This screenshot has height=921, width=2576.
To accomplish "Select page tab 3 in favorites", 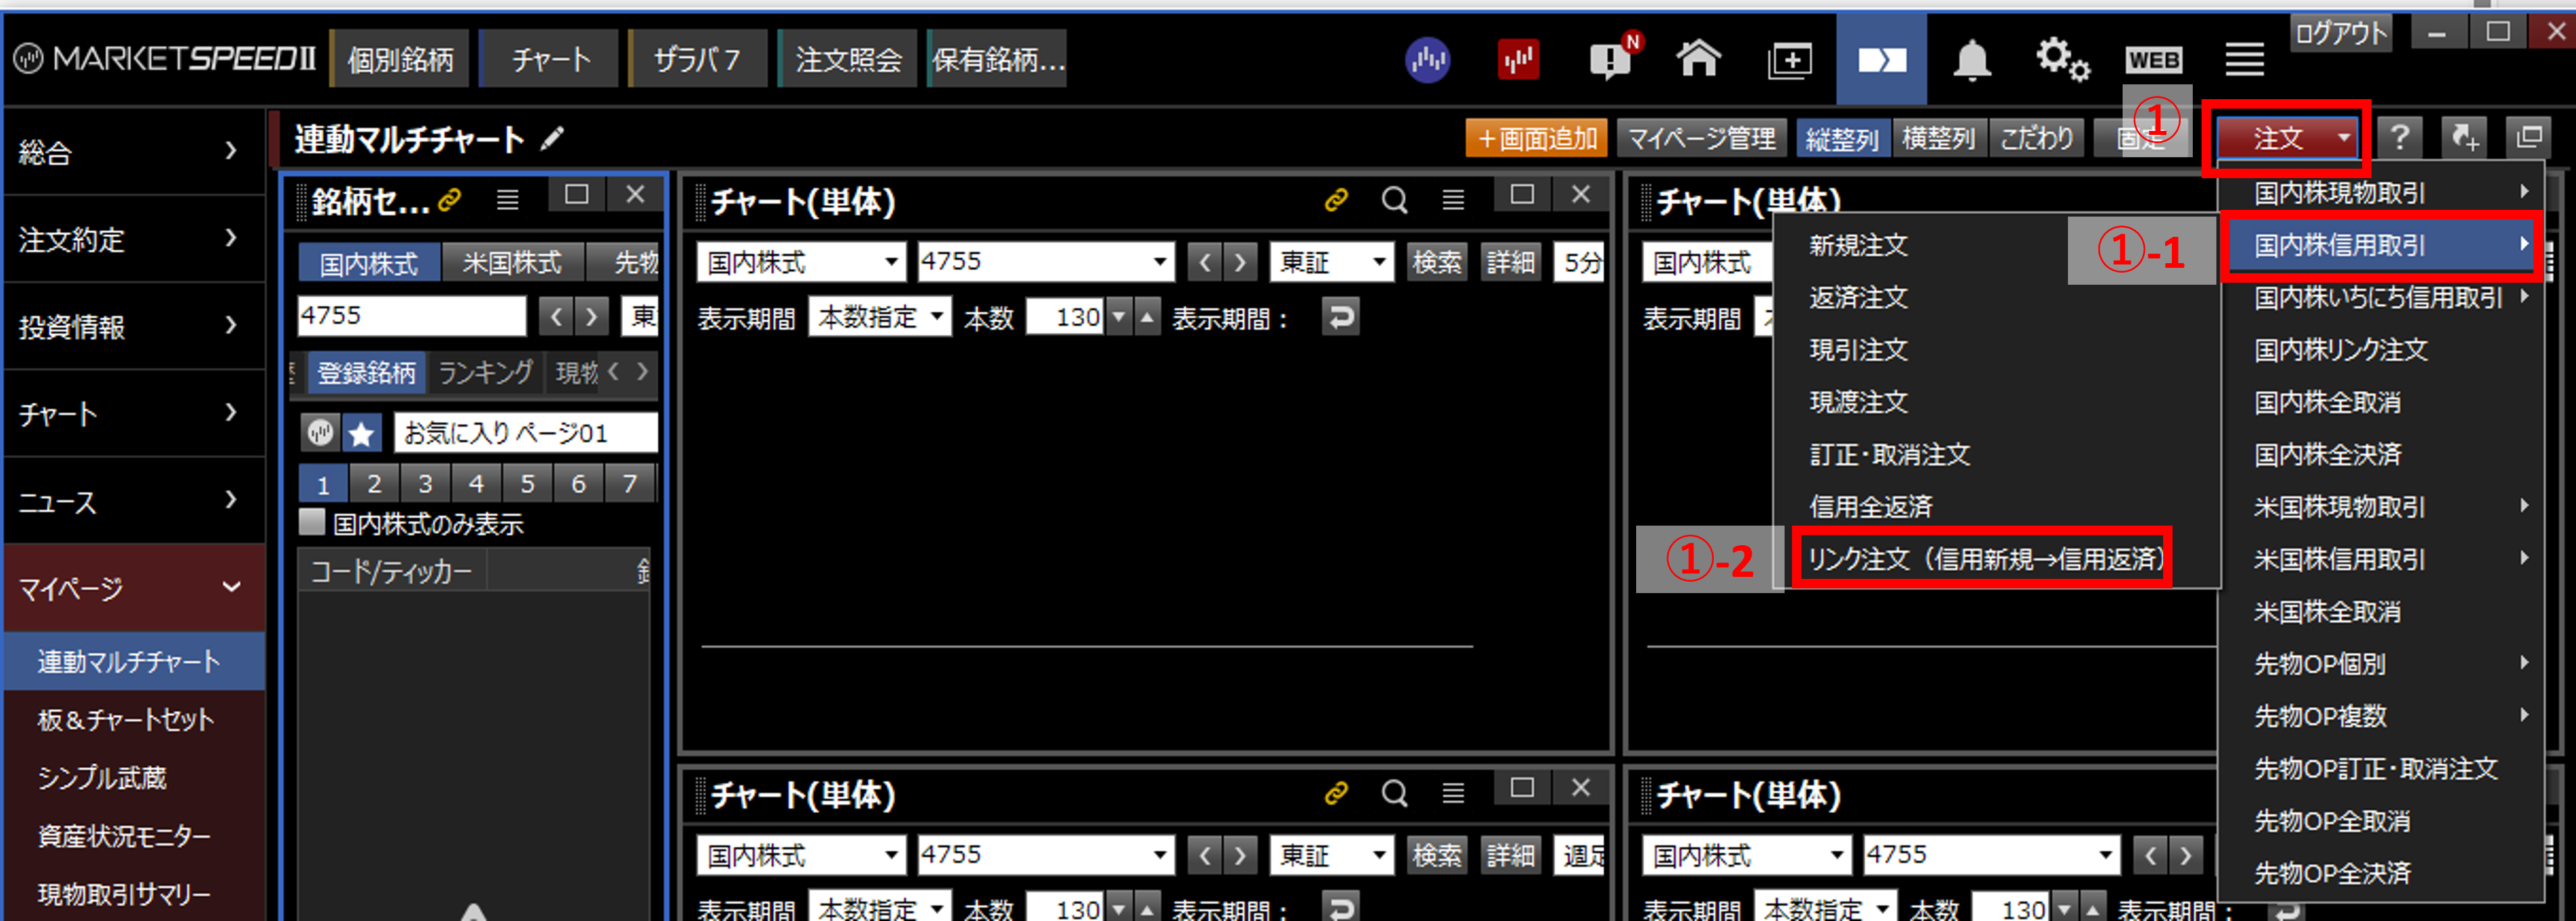I will tap(425, 484).
